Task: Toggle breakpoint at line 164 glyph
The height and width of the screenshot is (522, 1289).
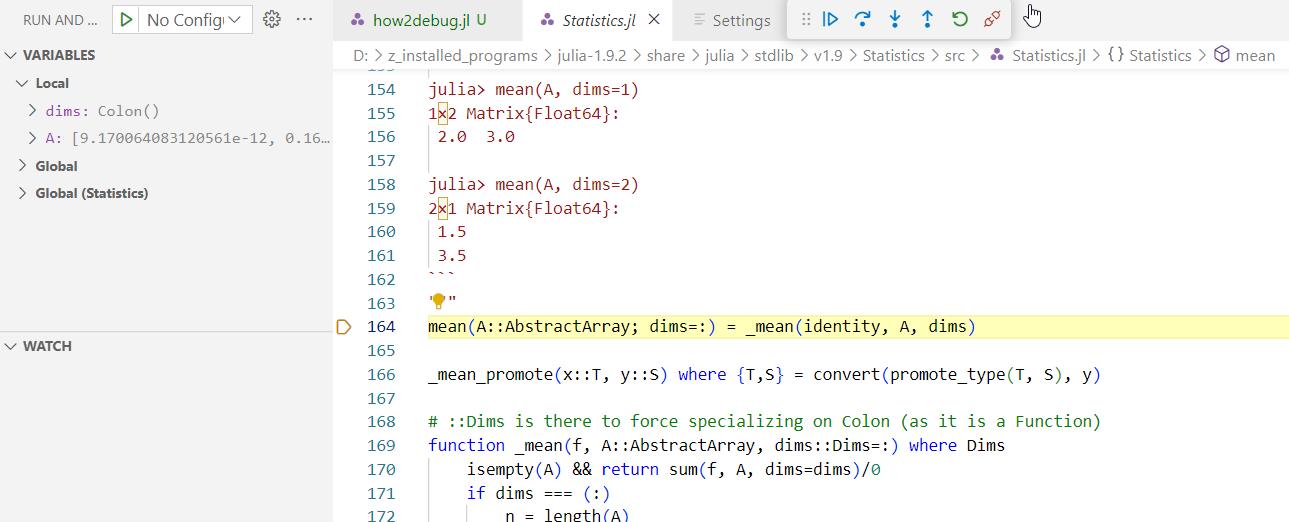Action: [x=344, y=327]
